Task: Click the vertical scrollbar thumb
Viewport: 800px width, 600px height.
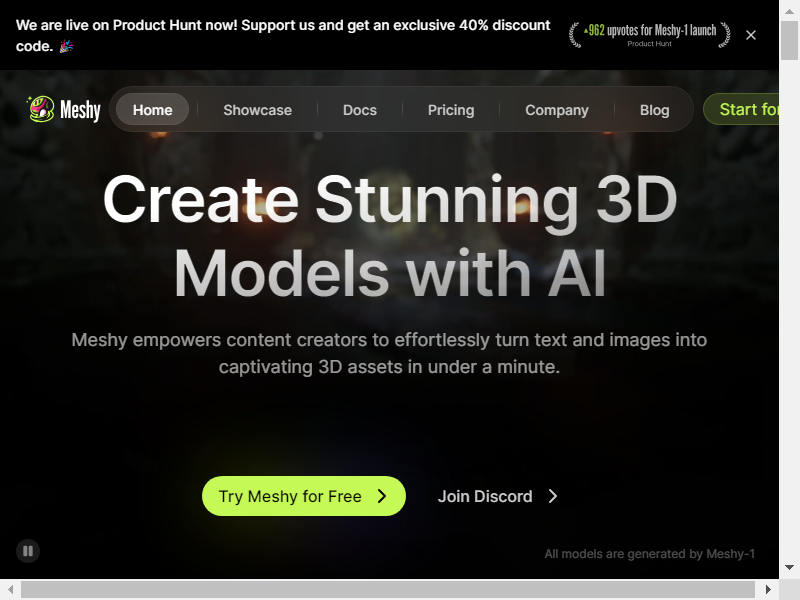Action: click(789, 40)
